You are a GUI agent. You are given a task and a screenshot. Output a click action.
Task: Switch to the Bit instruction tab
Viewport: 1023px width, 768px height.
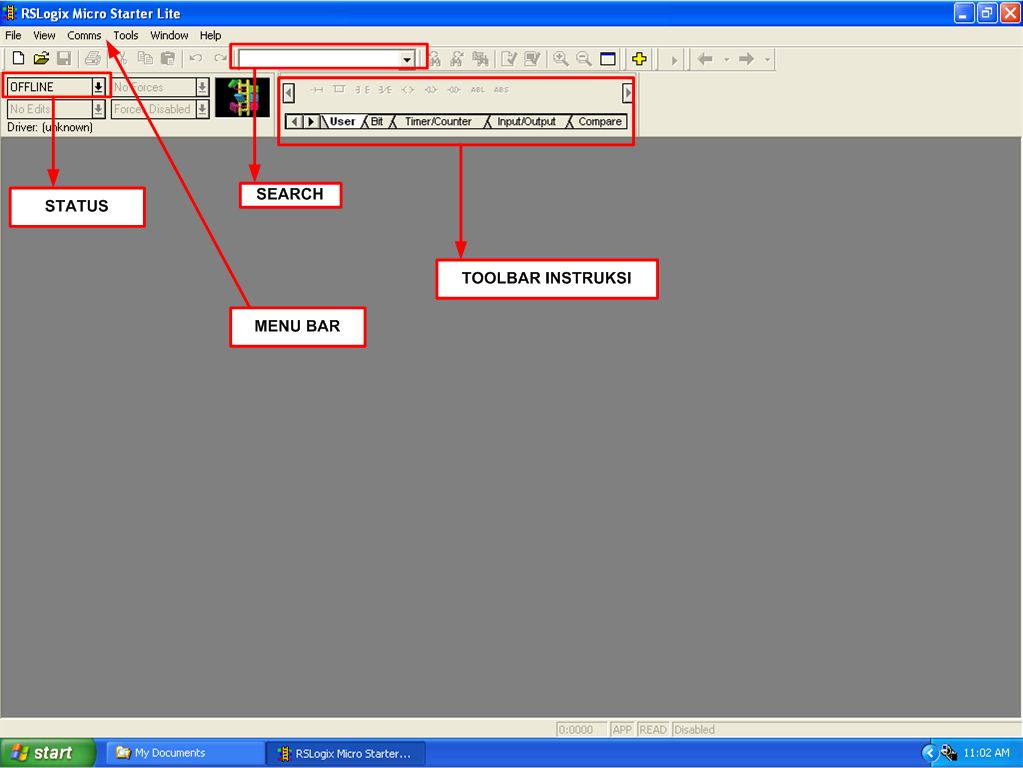click(377, 121)
